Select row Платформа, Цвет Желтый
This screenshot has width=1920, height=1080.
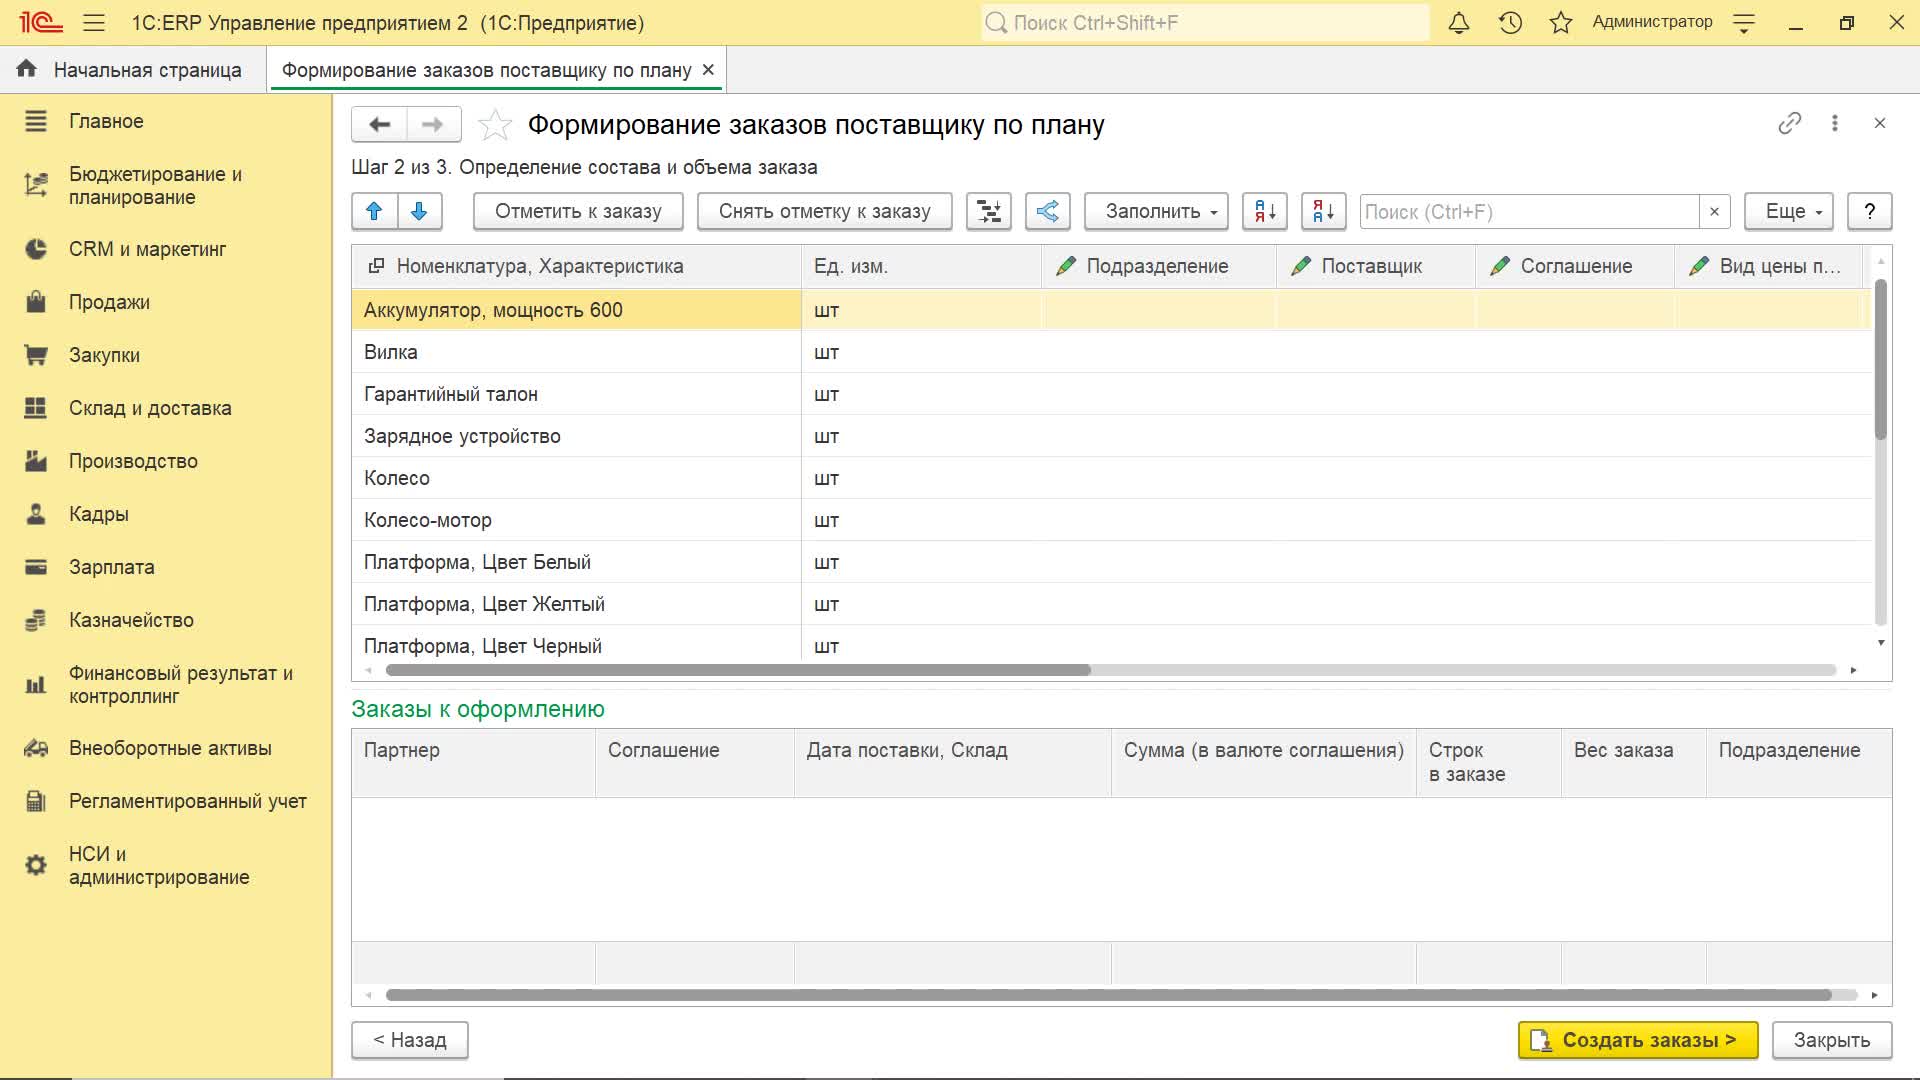point(1111,604)
